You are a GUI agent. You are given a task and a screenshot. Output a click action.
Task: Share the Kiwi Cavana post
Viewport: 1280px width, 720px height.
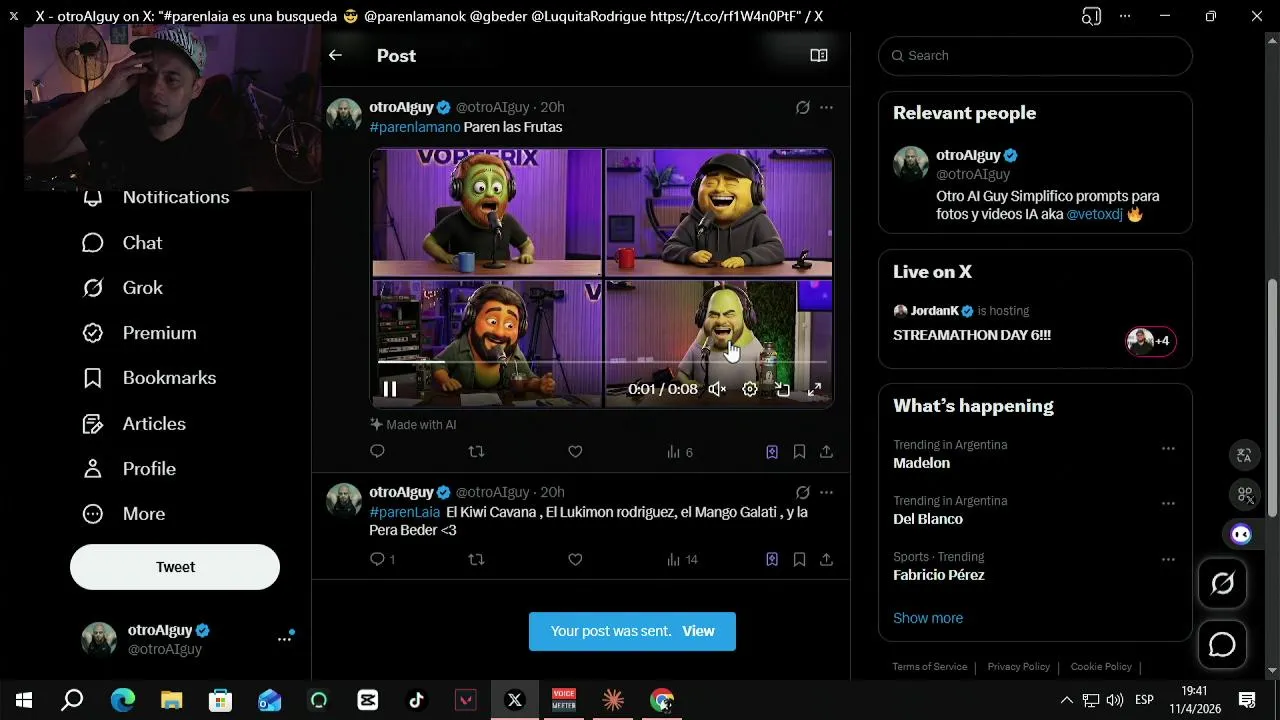[826, 559]
